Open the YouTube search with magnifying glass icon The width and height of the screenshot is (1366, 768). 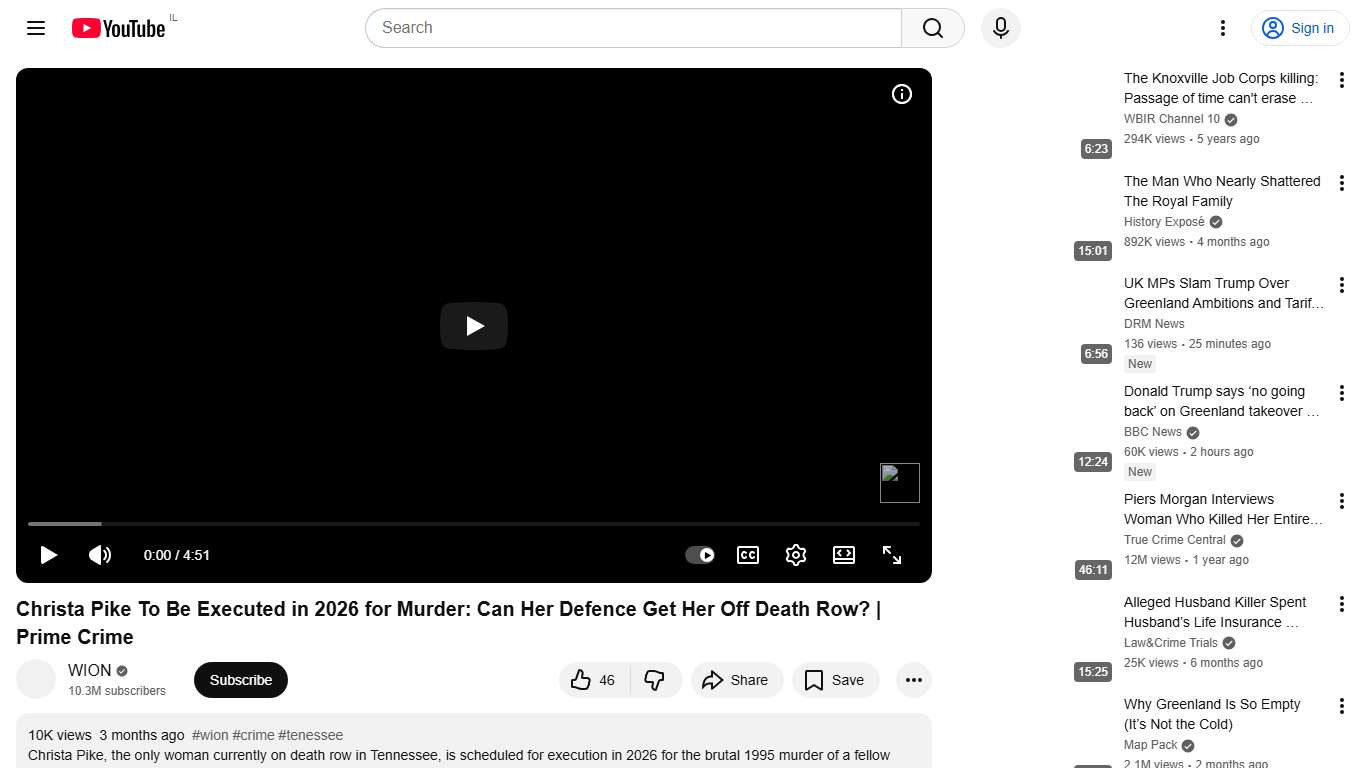(x=930, y=28)
